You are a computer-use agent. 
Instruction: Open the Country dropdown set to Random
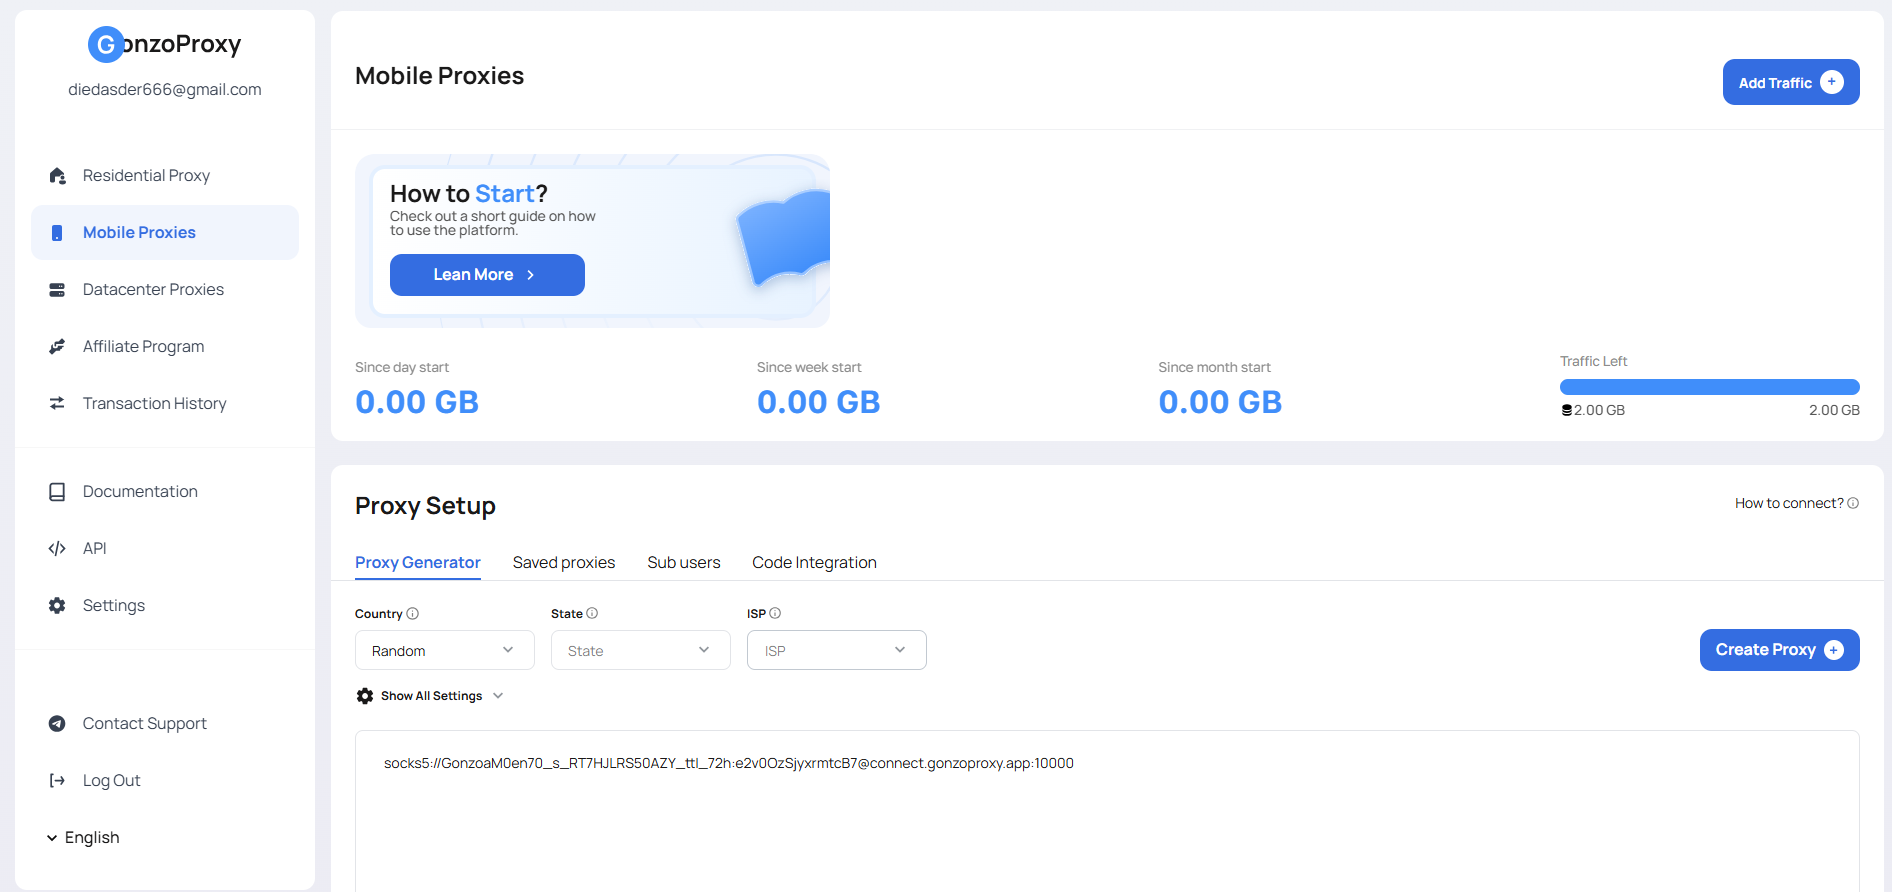[x=445, y=650]
